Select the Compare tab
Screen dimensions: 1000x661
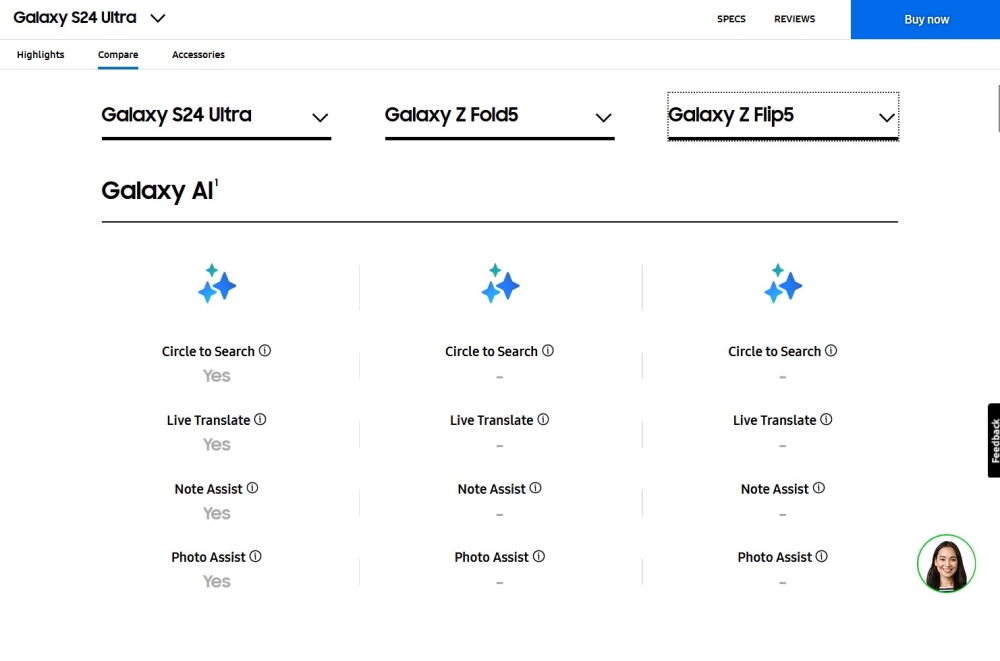pos(118,55)
